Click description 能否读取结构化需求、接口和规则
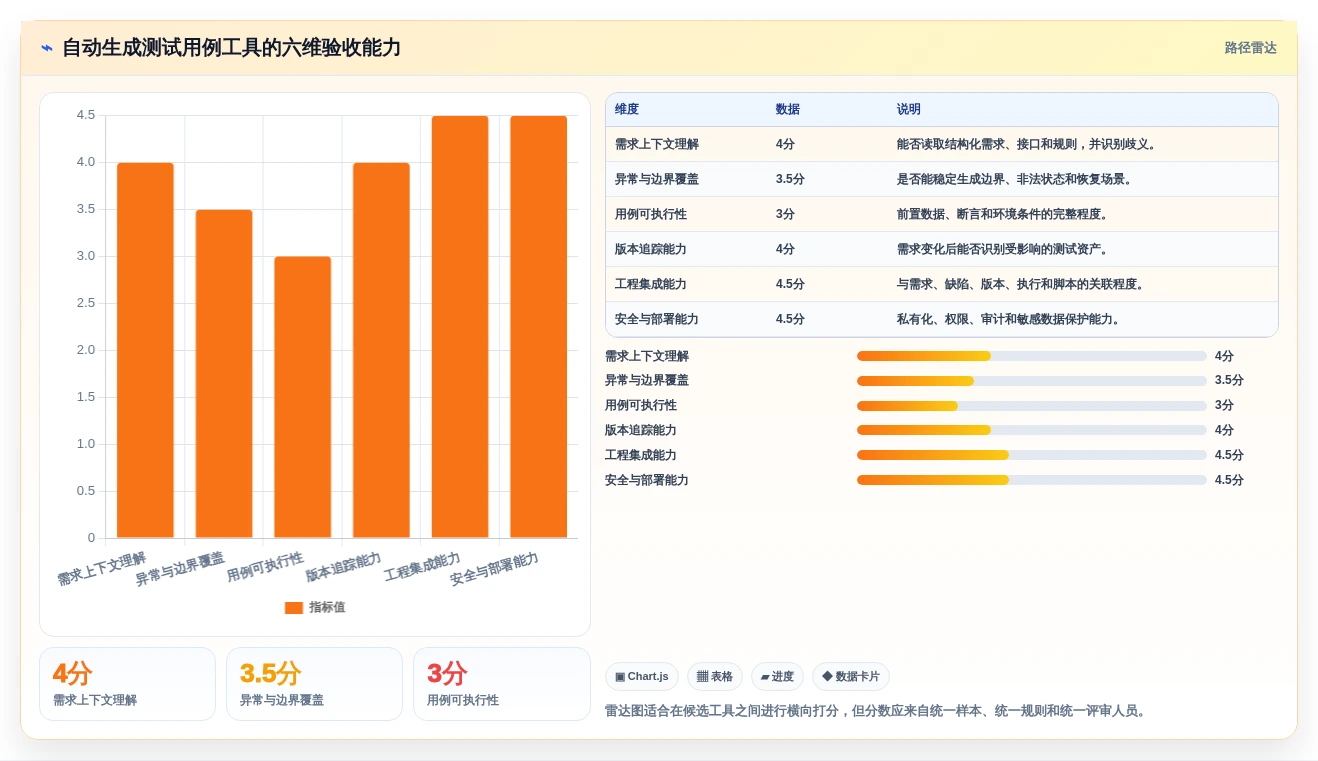1318x761 pixels. click(x=1027, y=144)
